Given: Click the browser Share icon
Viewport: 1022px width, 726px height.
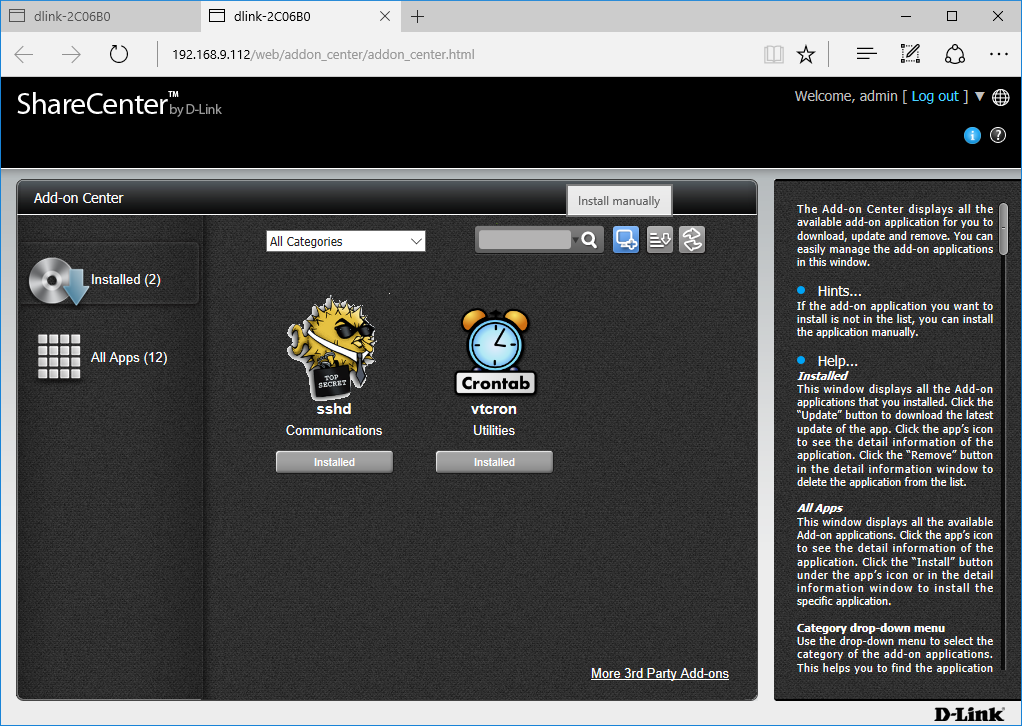Looking at the screenshot, I should (955, 54).
